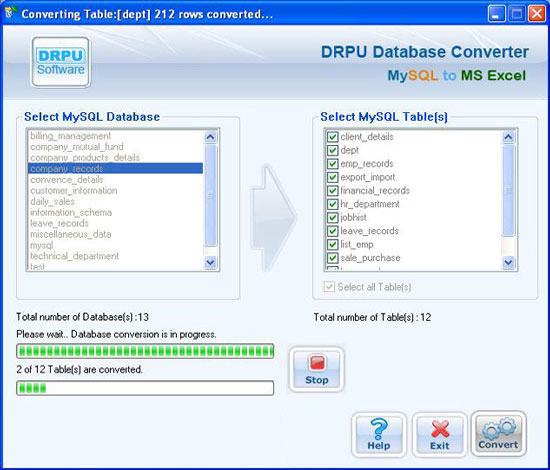The height and width of the screenshot is (470, 550).
Task: Click the Convert gears icon button
Action: click(x=498, y=434)
